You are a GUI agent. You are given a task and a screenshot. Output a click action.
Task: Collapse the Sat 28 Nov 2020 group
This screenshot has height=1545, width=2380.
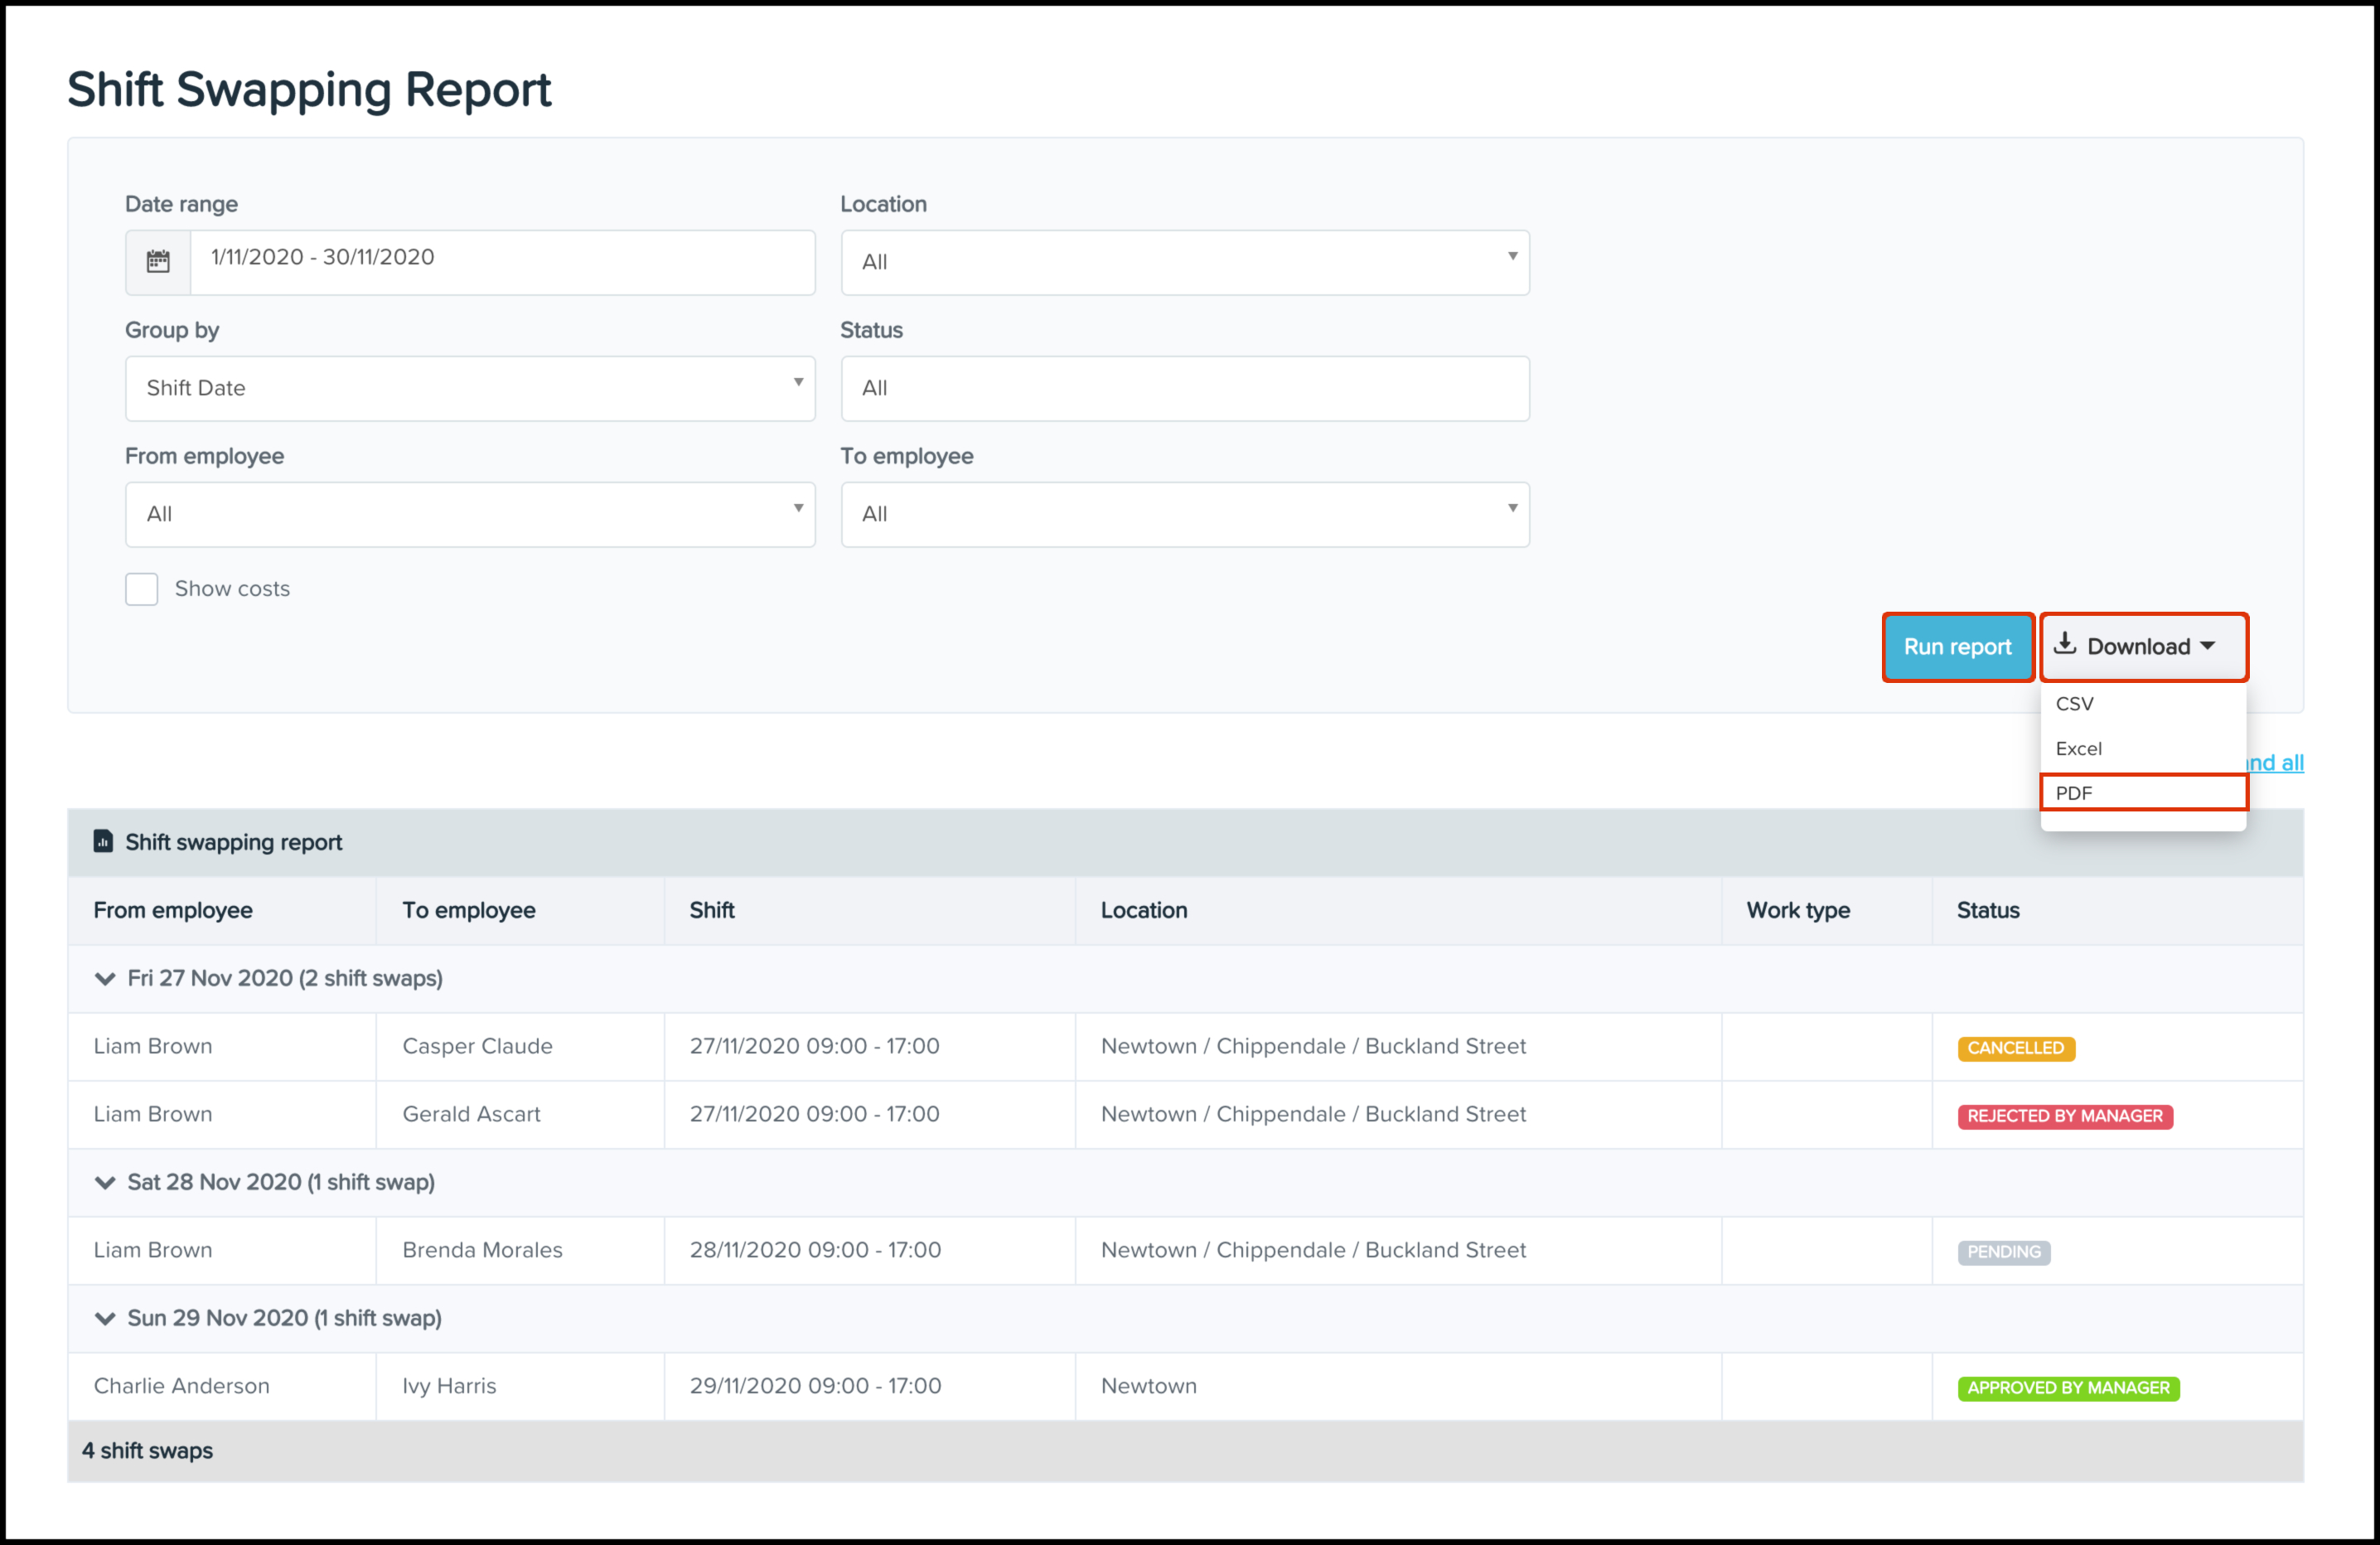105,1182
